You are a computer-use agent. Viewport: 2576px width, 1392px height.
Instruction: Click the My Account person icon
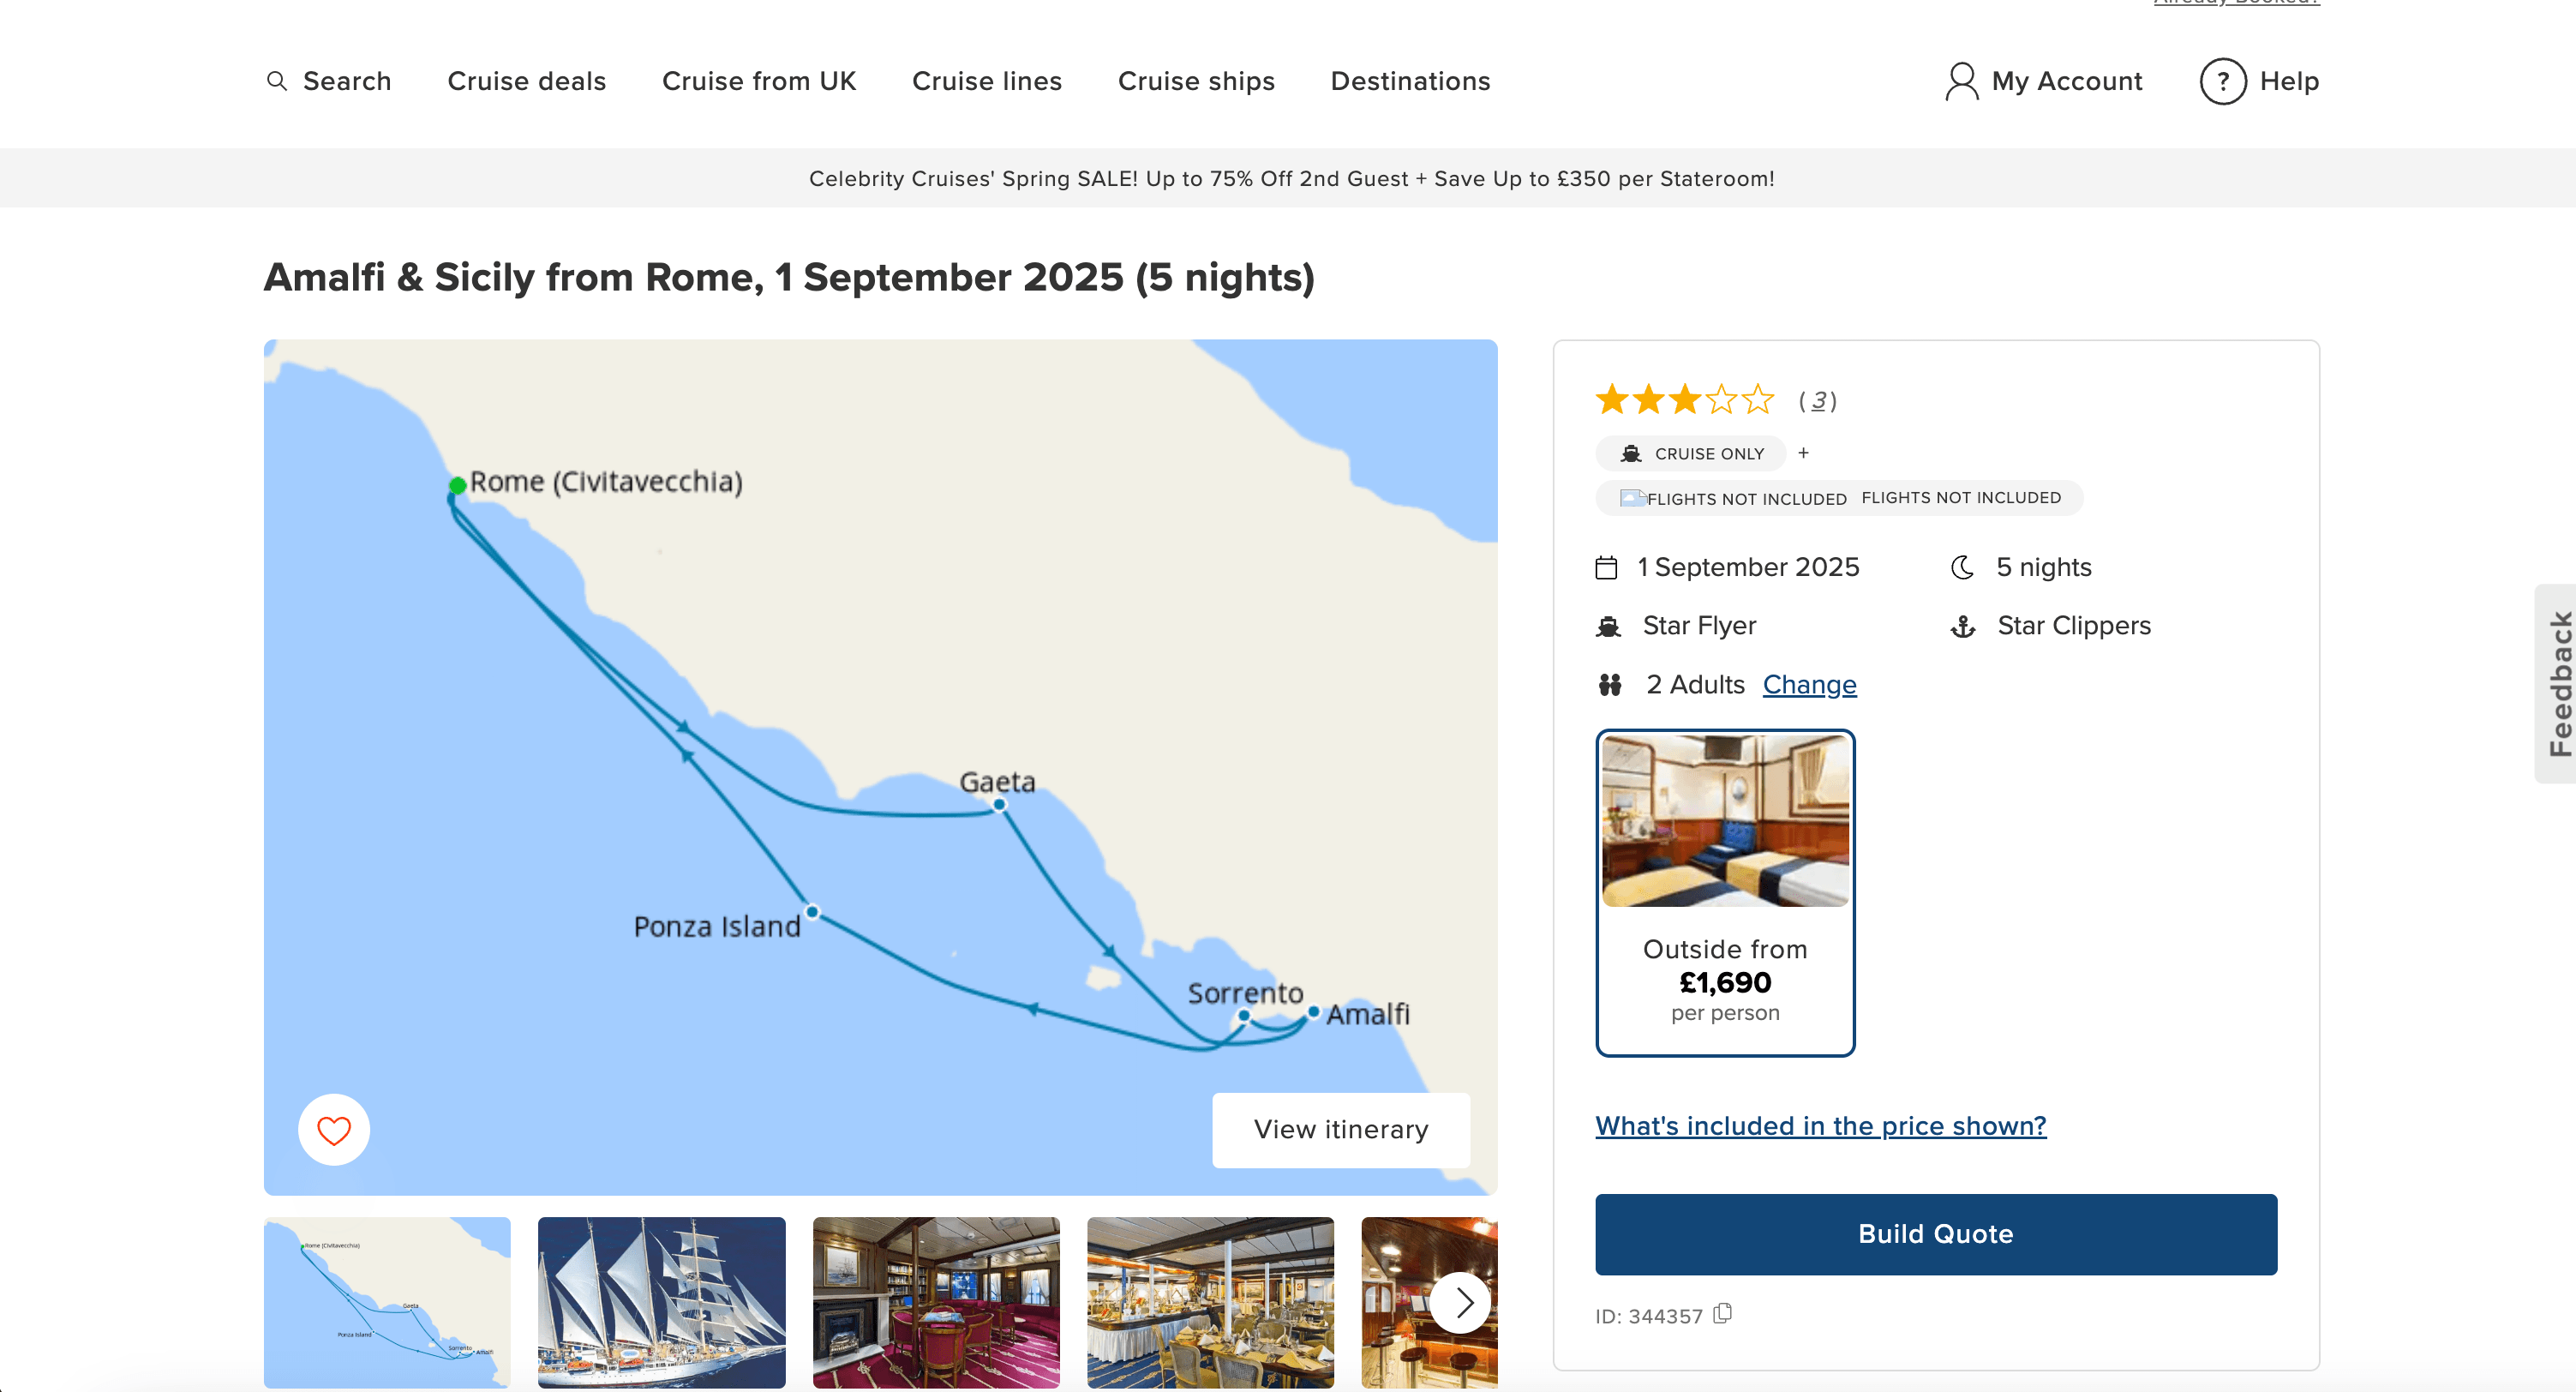tap(1962, 81)
